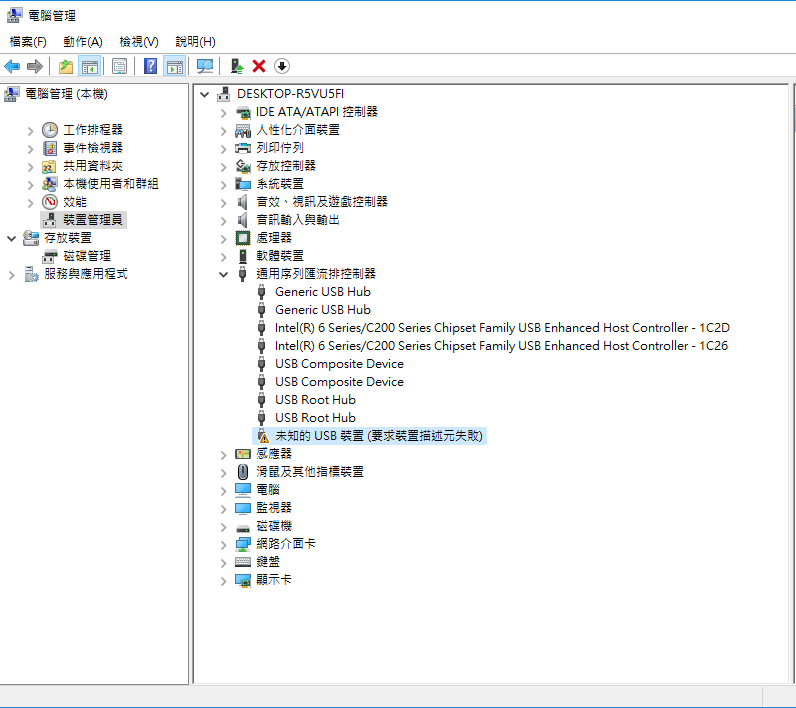Click the 感應器 icon
Screen dimensions: 796x708
pyautogui.click(x=243, y=454)
